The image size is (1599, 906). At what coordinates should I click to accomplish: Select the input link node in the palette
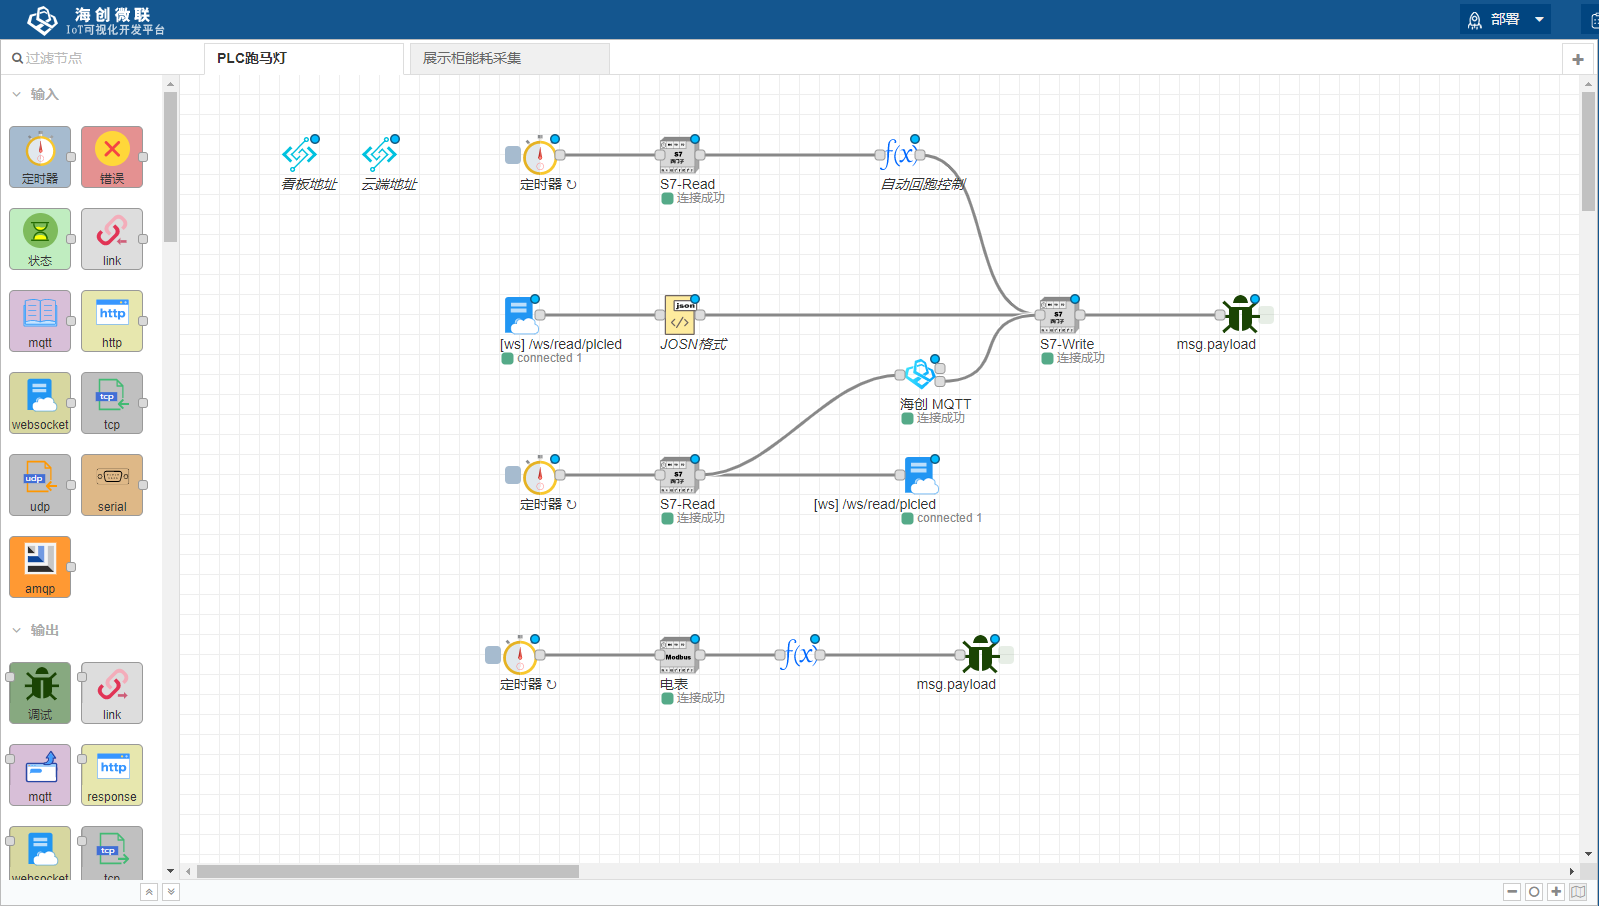click(112, 239)
